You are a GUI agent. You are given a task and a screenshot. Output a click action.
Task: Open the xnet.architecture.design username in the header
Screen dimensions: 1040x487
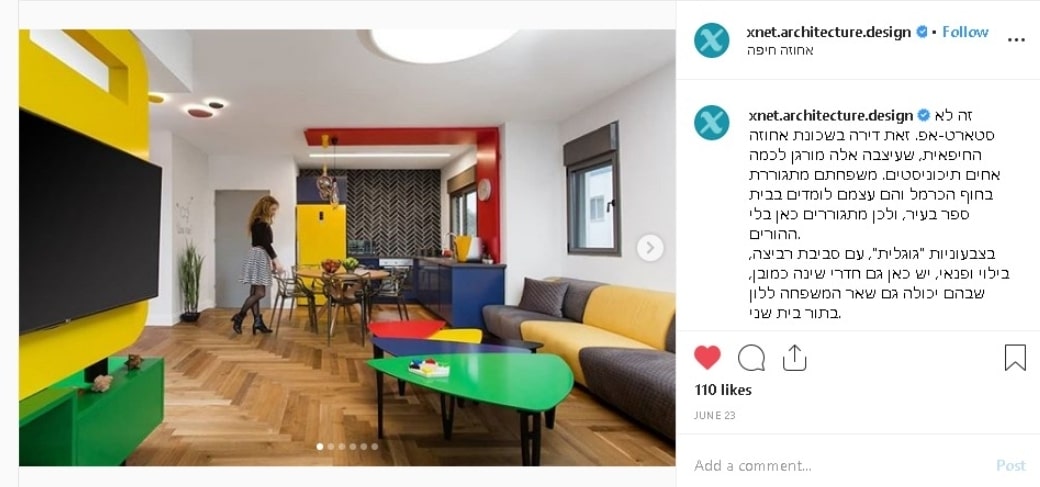click(828, 32)
